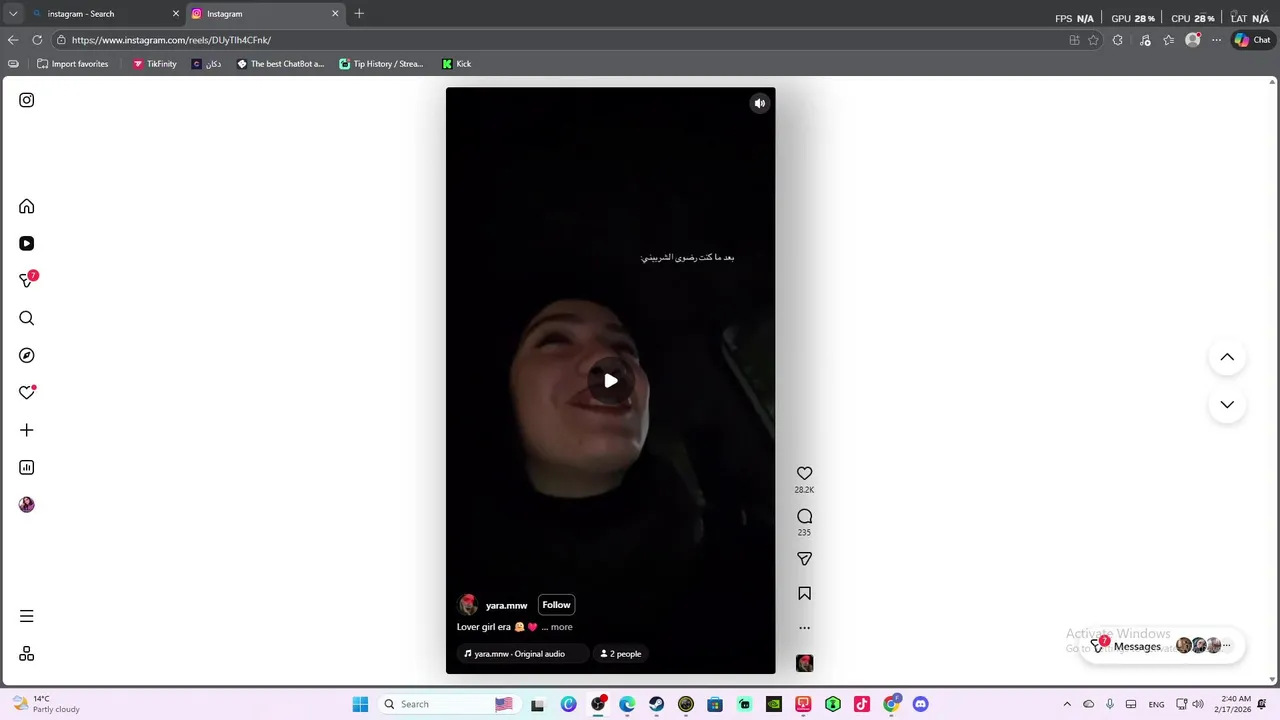View the '2 people' tagged in the reel
The height and width of the screenshot is (720, 1280).
point(620,654)
